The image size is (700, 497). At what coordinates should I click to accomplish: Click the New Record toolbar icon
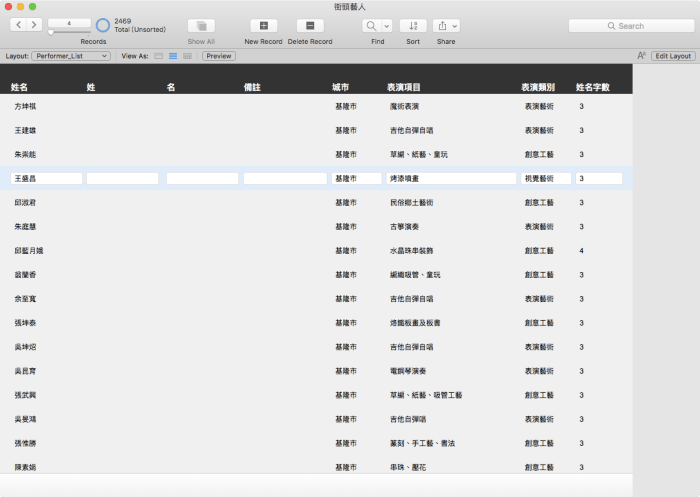263,26
